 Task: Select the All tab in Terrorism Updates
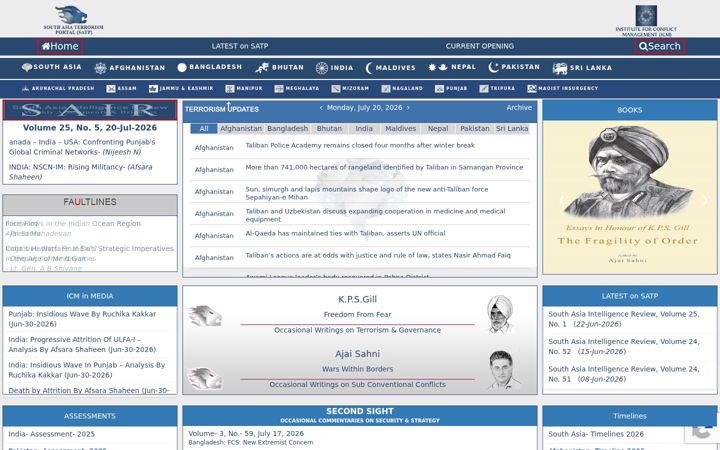click(x=204, y=129)
